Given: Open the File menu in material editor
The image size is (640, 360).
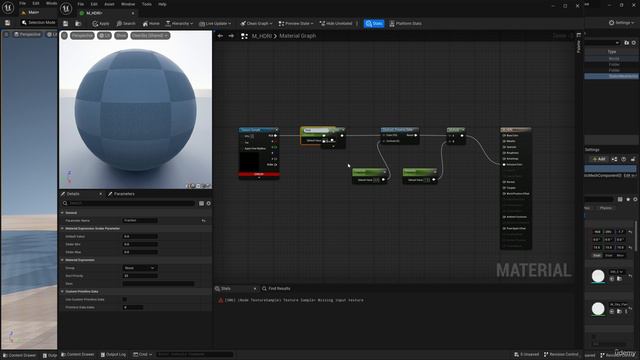Looking at the screenshot, I should [x=81, y=4].
